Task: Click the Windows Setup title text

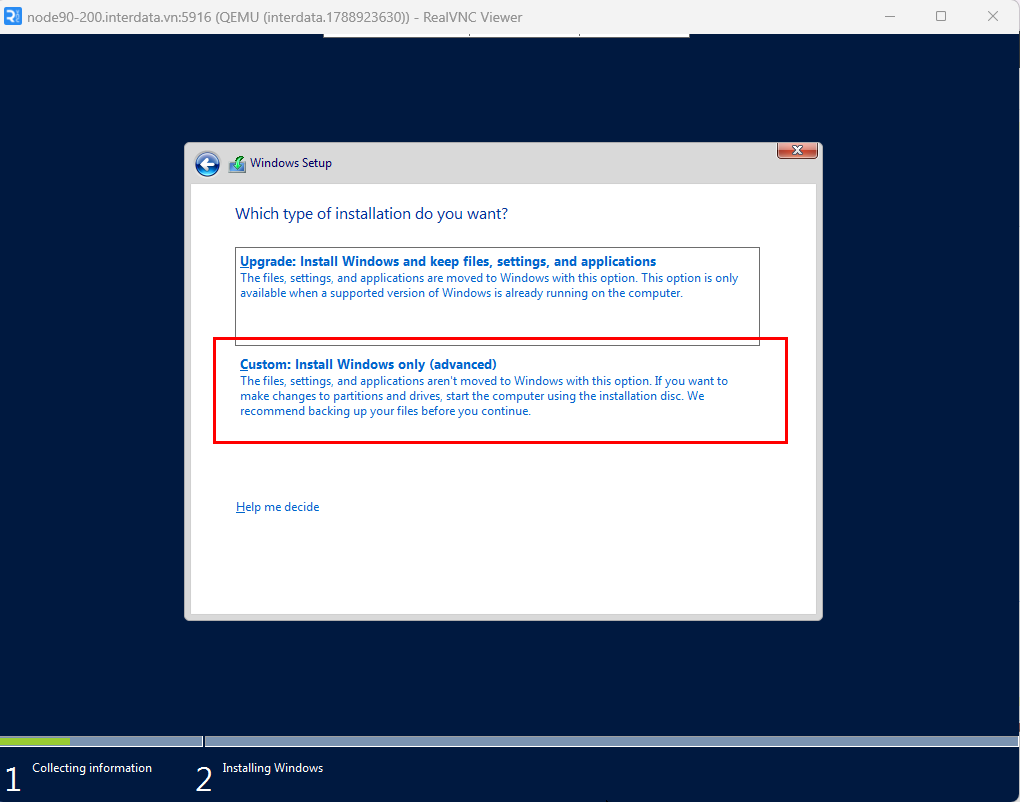Action: (x=291, y=163)
